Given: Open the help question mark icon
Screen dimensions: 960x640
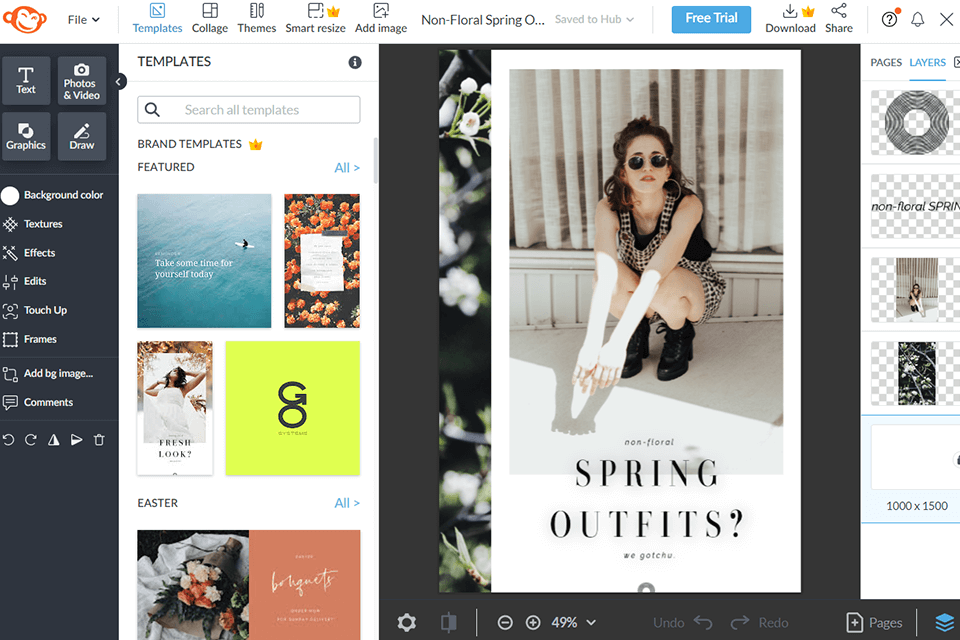Looking at the screenshot, I should point(890,19).
